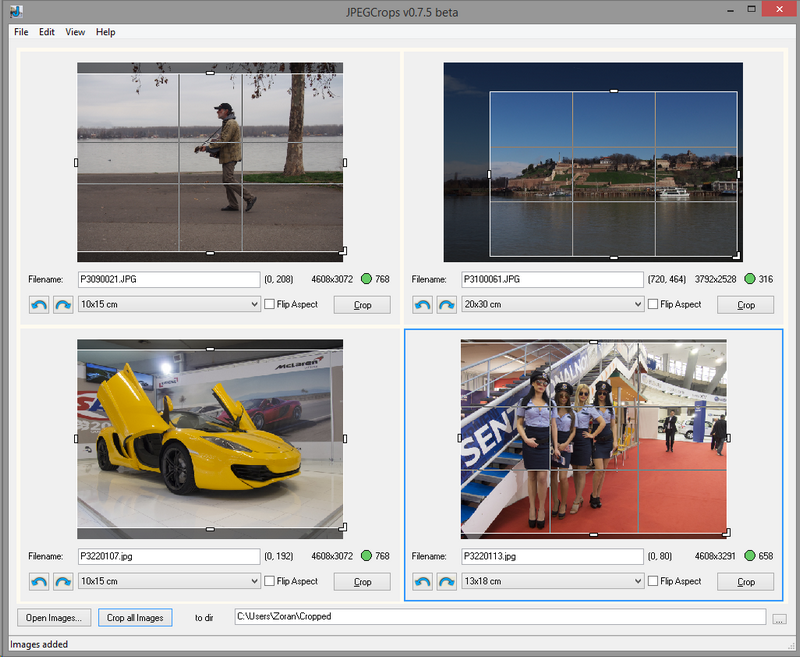The width and height of the screenshot is (800, 657).
Task: Rotate P3090021.JPG counterclockwise
Action: pyautogui.click(x=39, y=305)
